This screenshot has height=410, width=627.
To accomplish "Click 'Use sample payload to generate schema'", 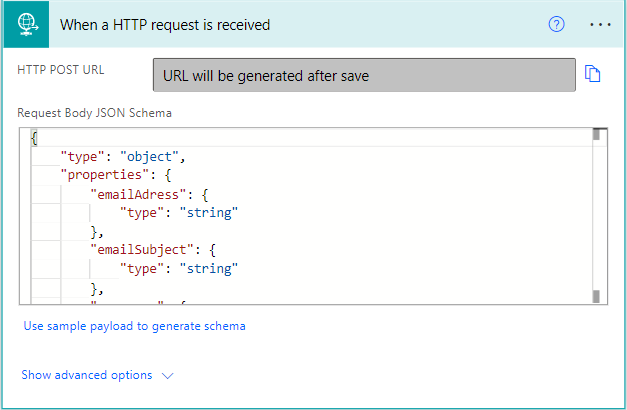I will coord(134,326).
